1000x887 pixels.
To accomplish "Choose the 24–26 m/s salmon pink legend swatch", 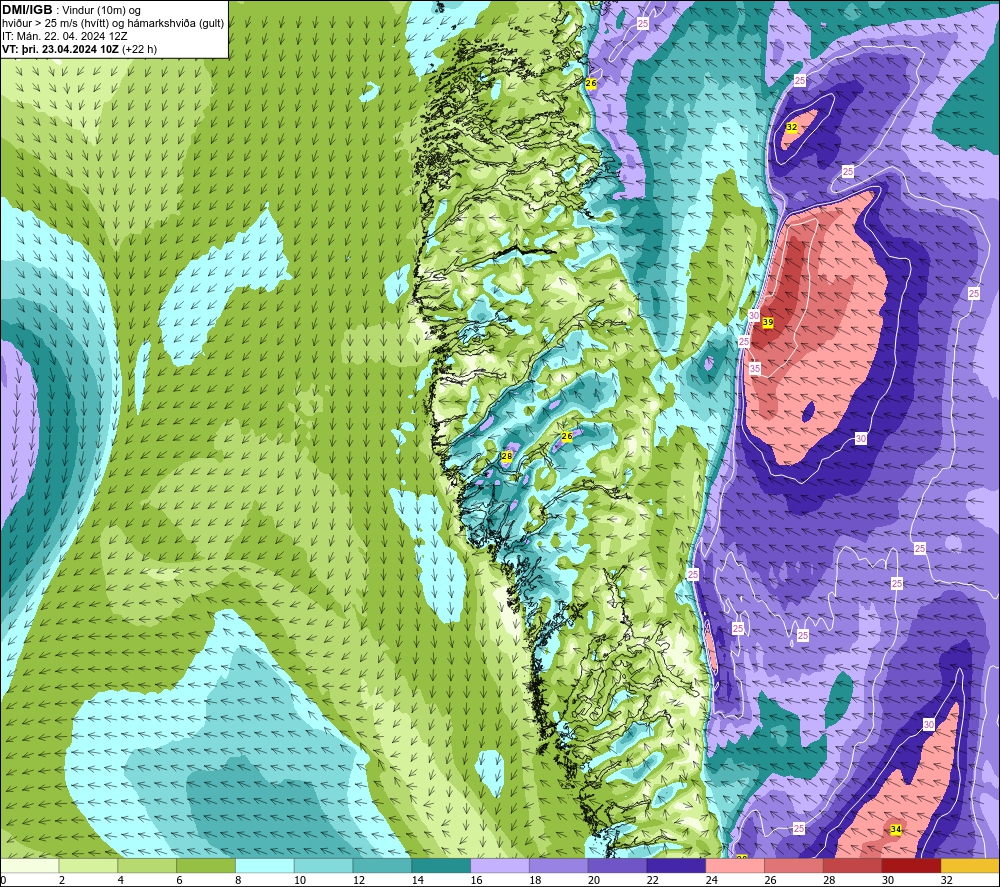I will click(735, 865).
